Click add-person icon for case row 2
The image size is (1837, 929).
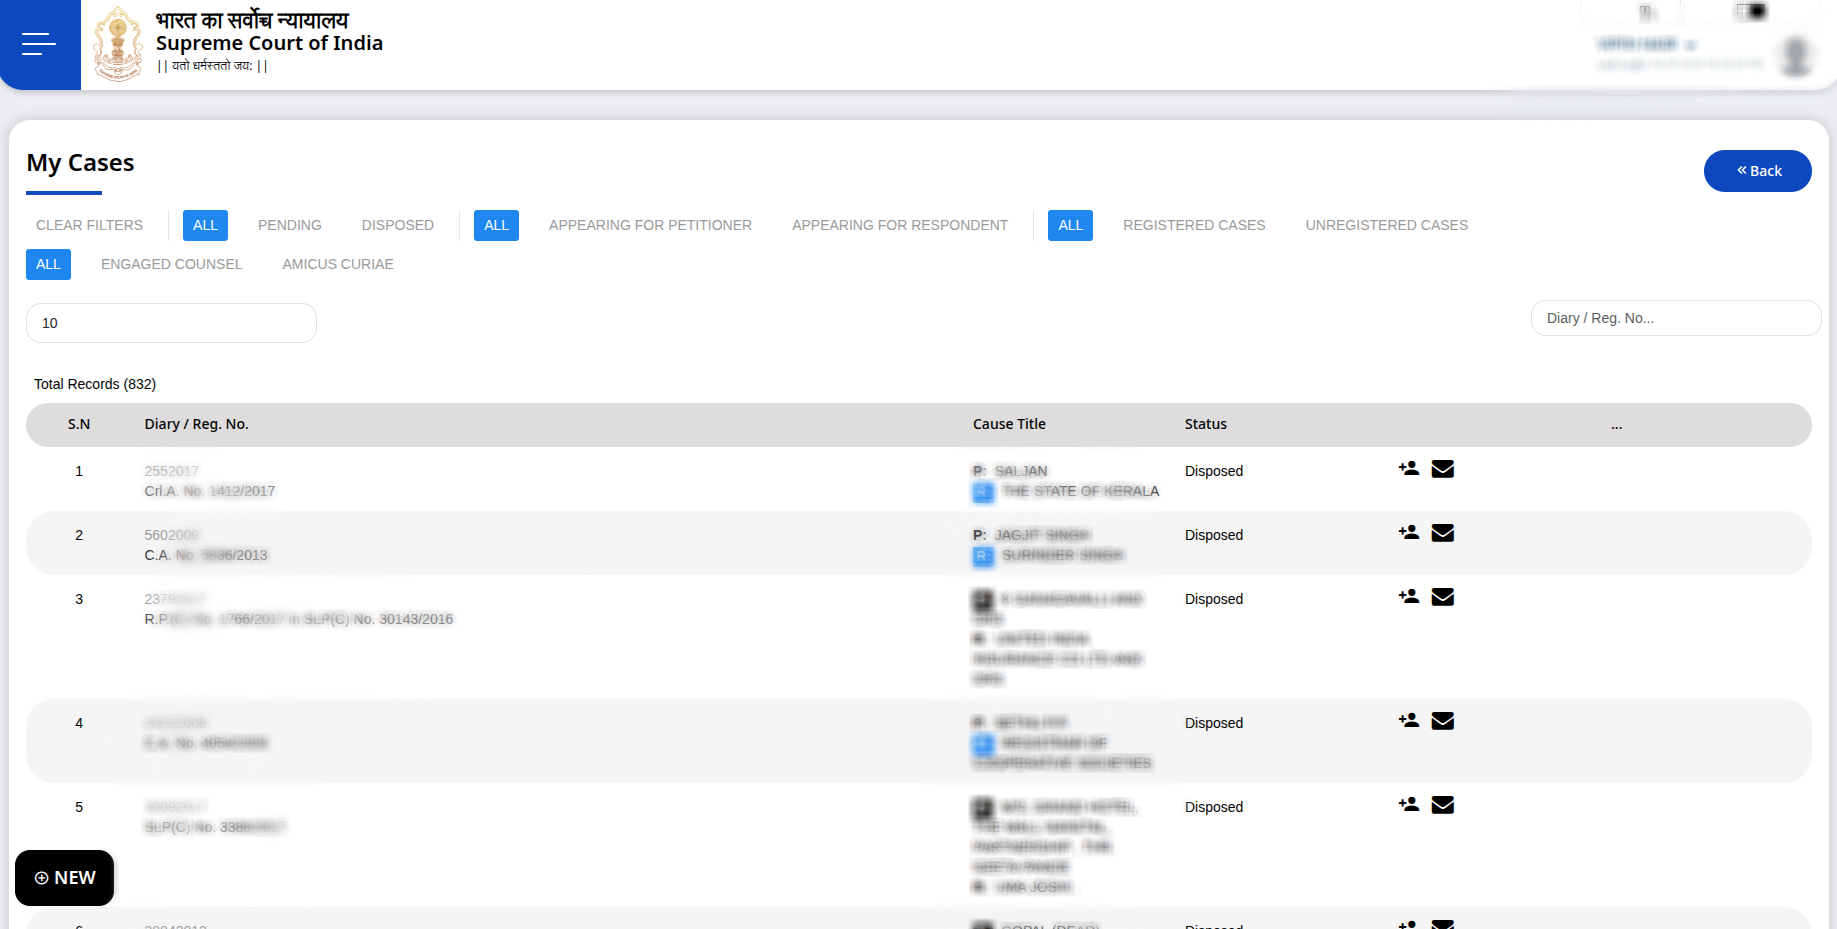click(1408, 533)
